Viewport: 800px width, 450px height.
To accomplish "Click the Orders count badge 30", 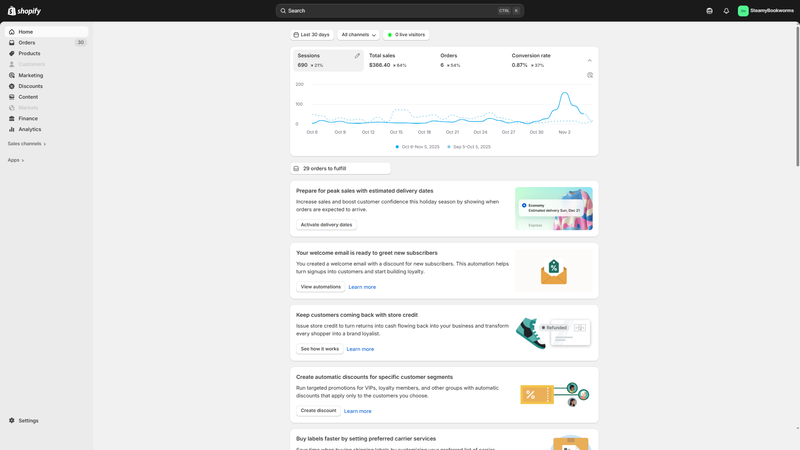I will pos(81,43).
